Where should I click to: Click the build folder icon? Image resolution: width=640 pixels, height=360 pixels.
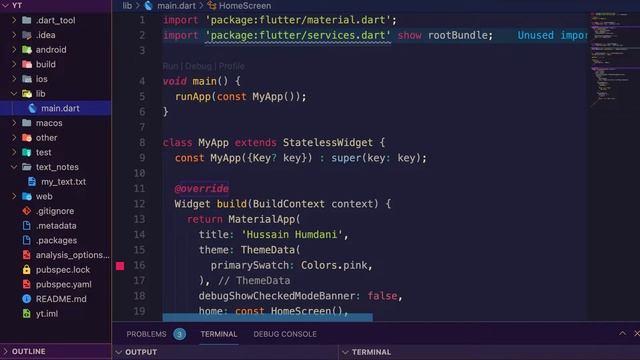point(27,64)
